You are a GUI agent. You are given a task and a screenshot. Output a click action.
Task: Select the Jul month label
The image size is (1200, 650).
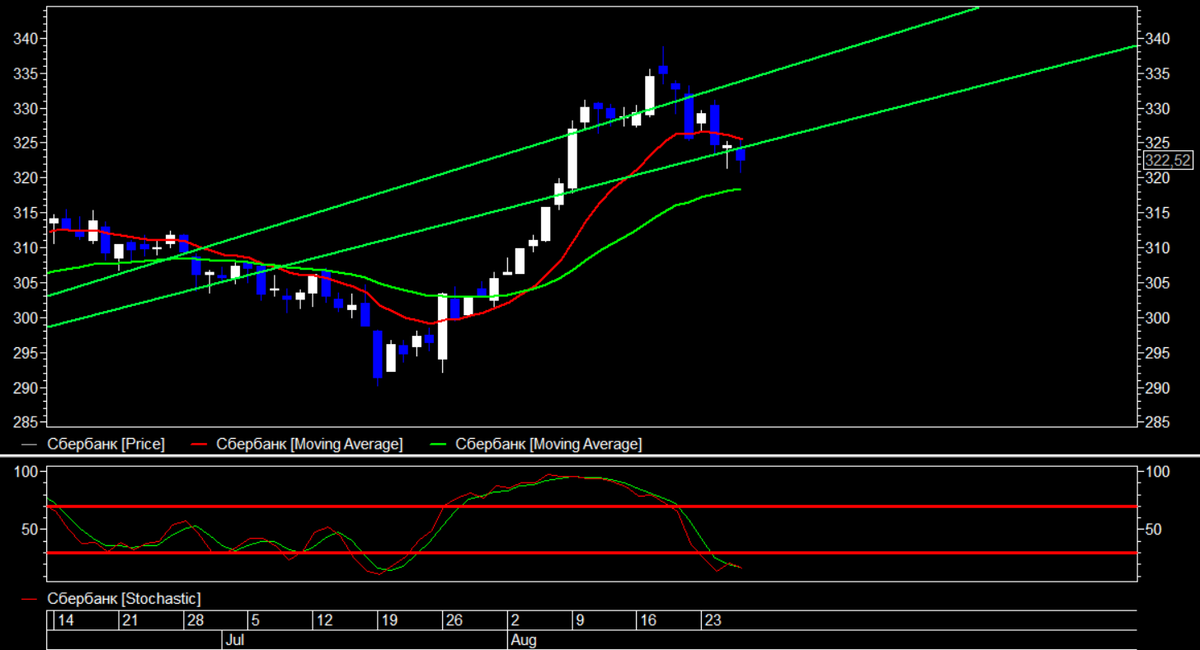click(235, 638)
